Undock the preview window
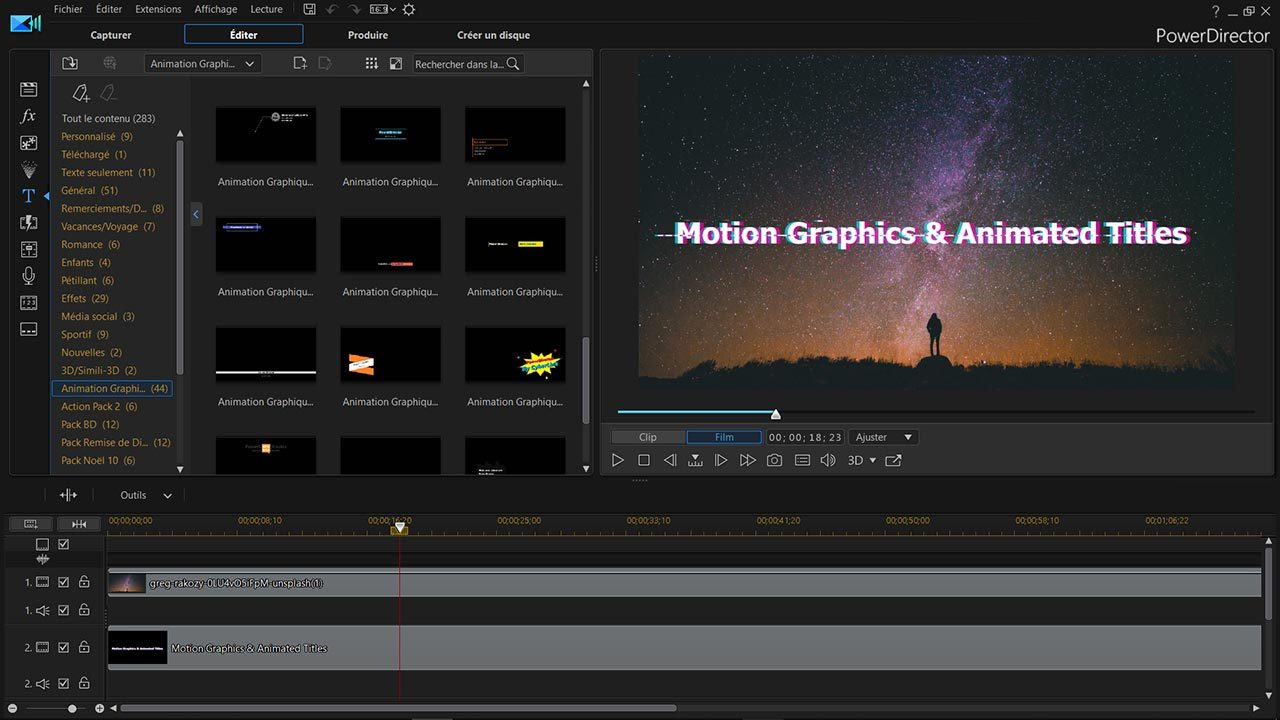The image size is (1280, 720). [893, 460]
